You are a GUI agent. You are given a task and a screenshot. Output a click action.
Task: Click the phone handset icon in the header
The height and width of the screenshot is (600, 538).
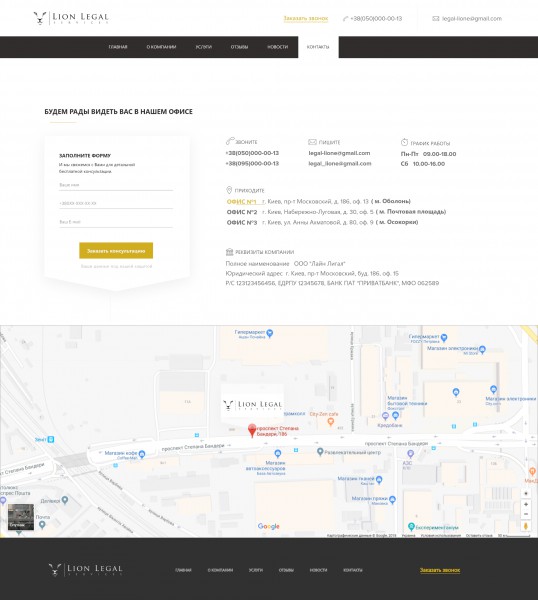(x=346, y=18)
